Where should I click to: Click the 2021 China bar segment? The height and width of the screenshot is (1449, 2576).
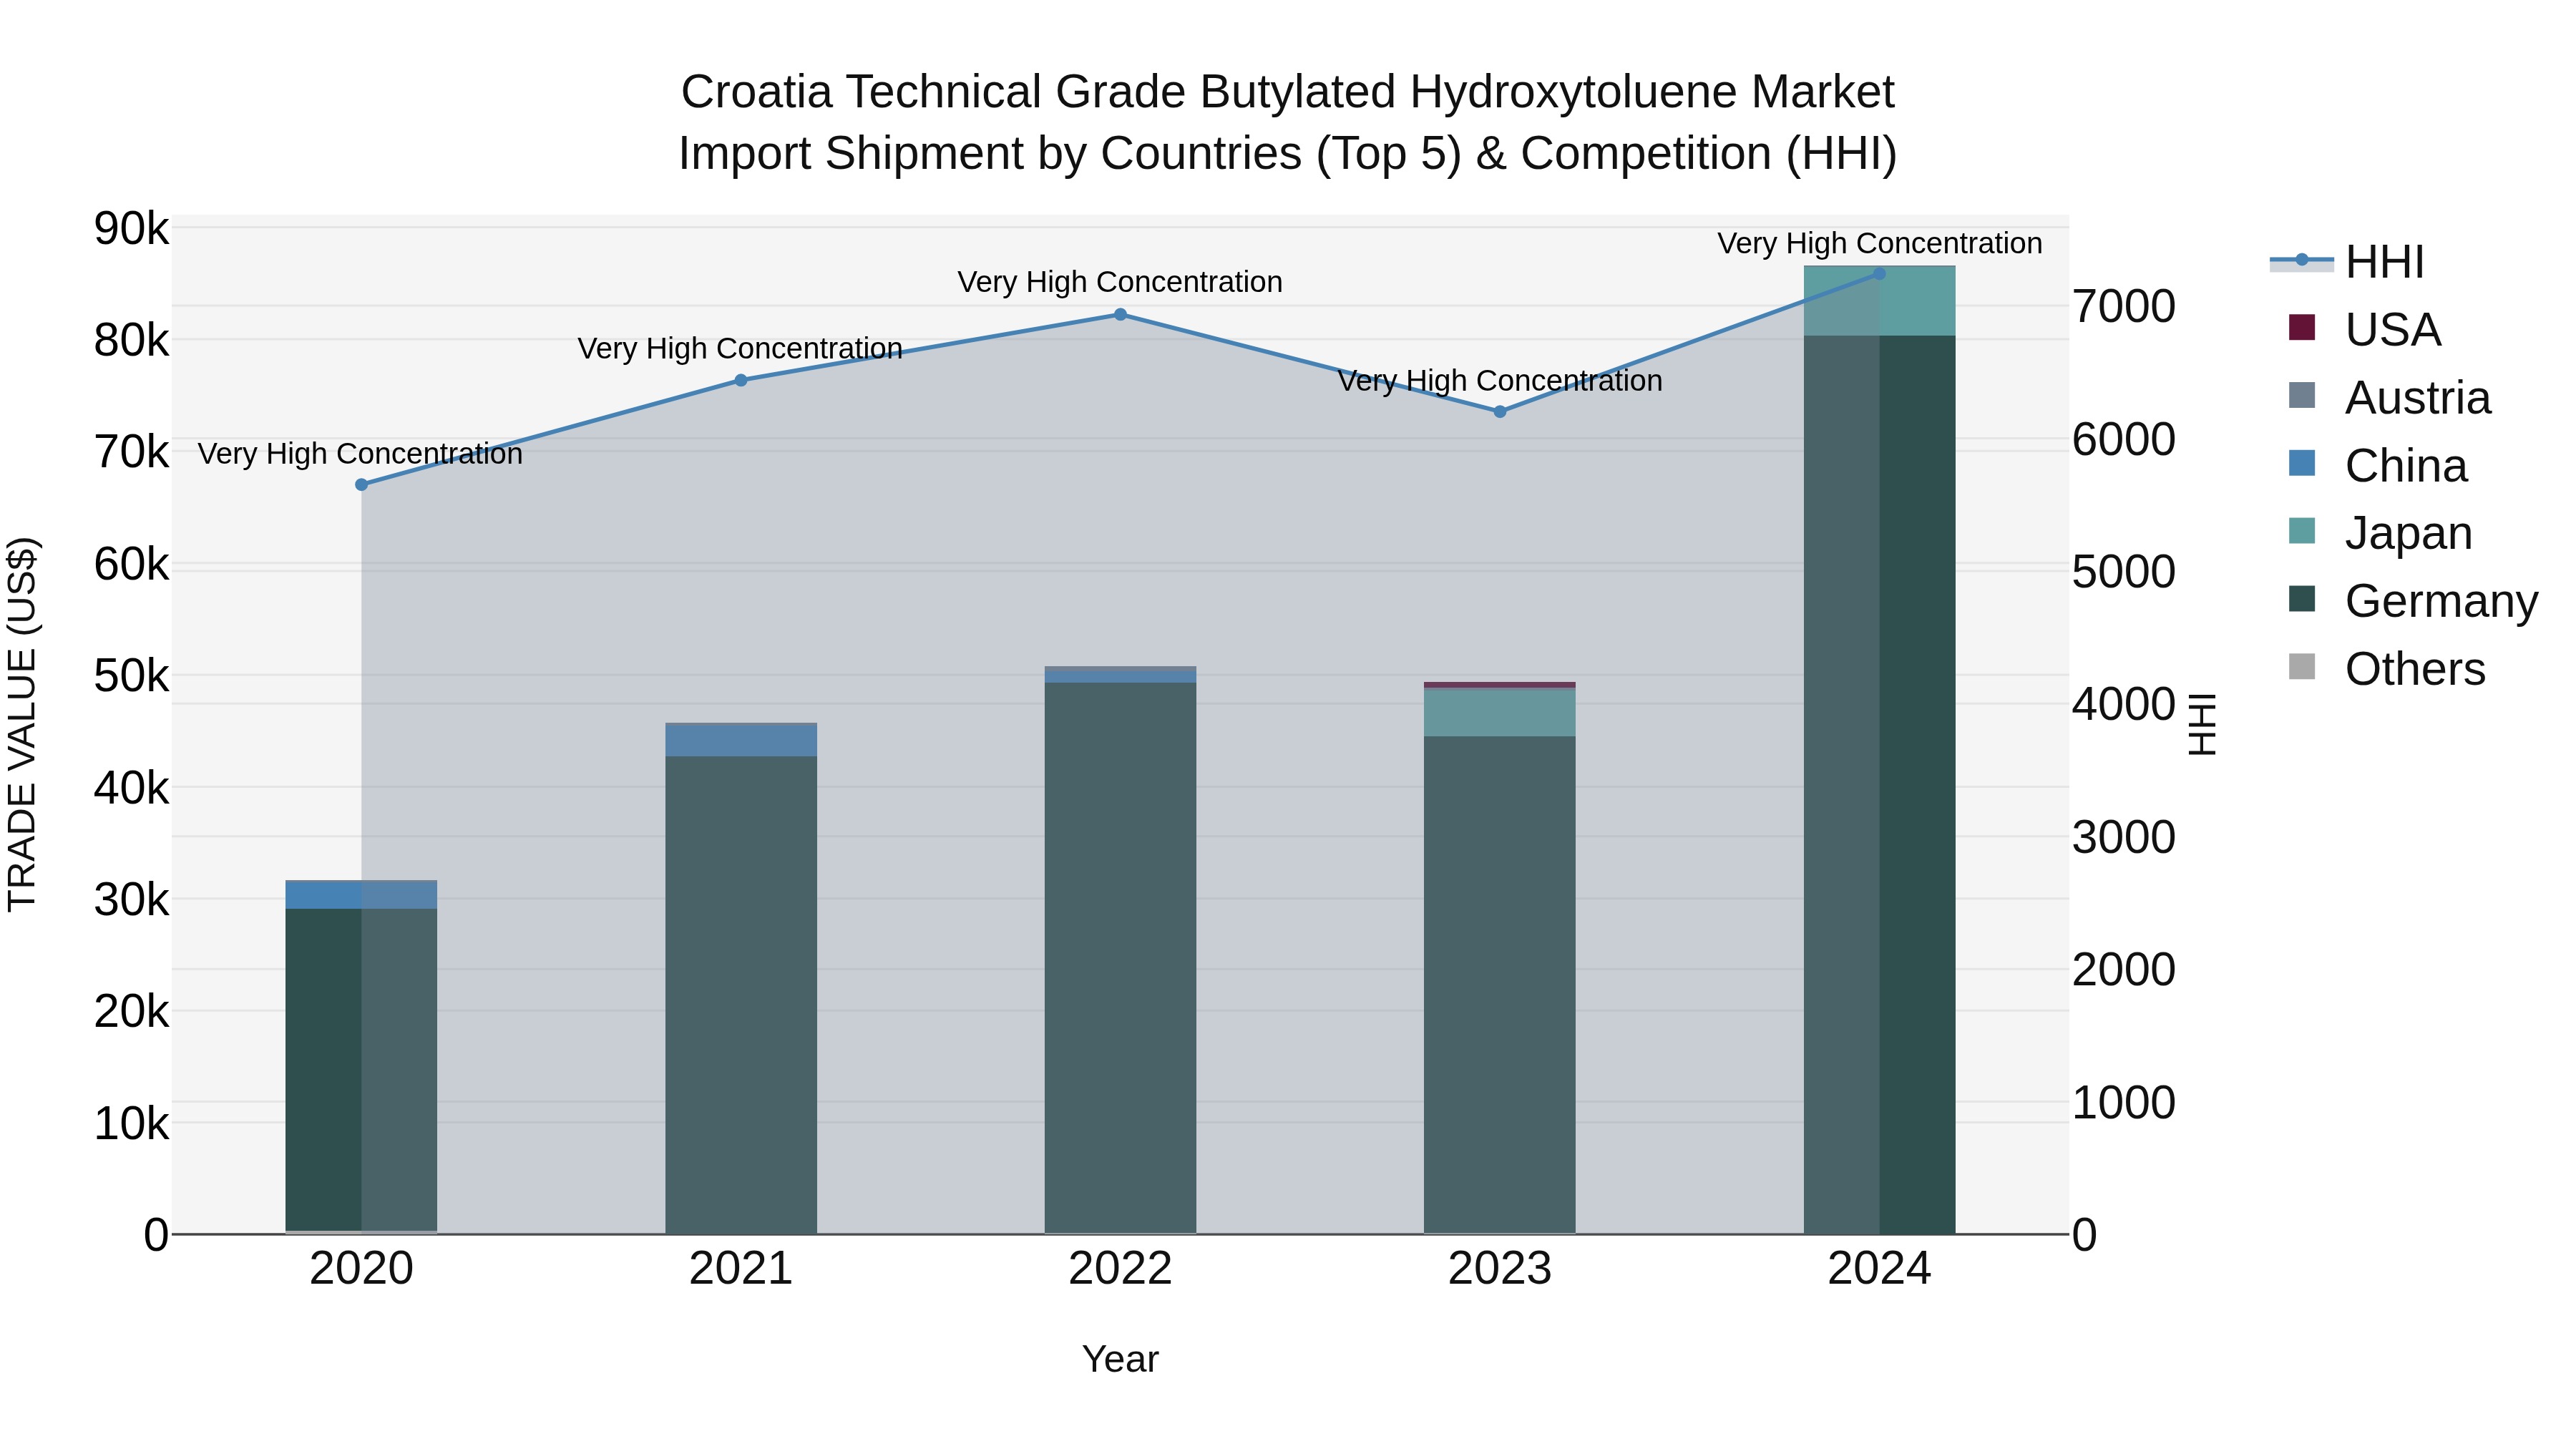[x=741, y=740]
